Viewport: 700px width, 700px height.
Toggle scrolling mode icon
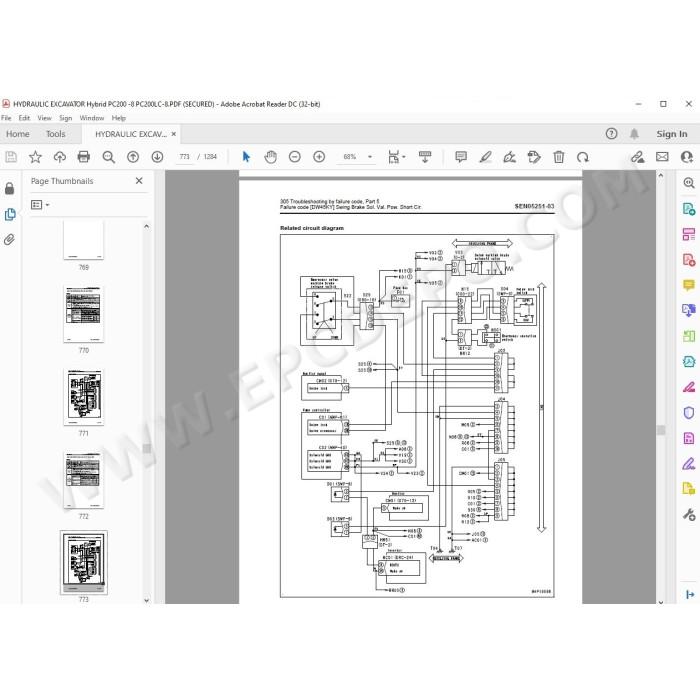click(x=425, y=157)
